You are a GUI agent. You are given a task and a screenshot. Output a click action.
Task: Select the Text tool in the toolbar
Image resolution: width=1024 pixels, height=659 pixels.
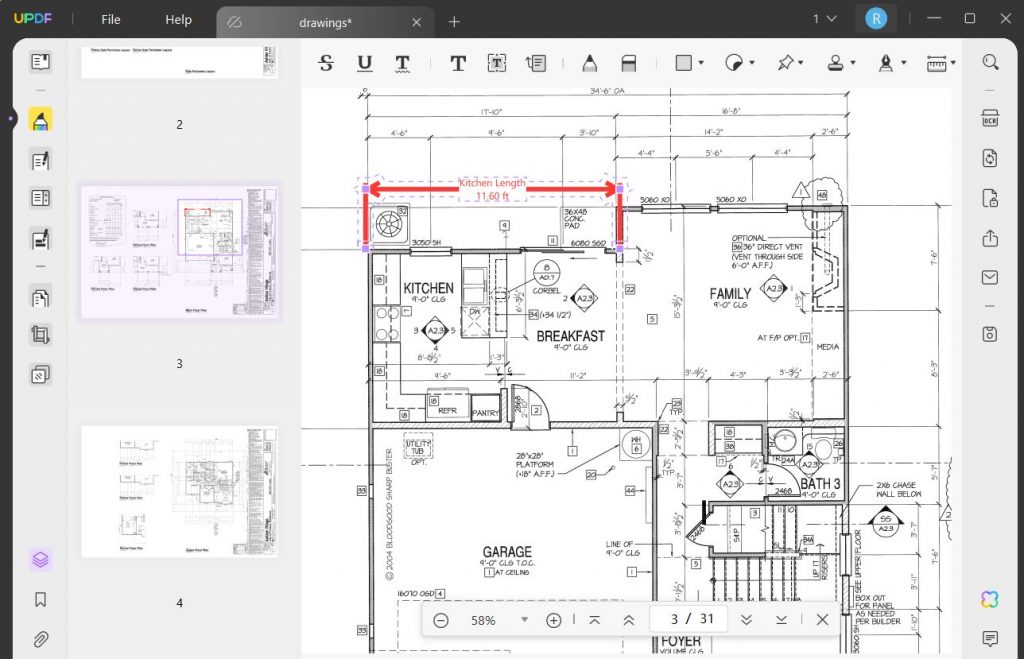(457, 62)
